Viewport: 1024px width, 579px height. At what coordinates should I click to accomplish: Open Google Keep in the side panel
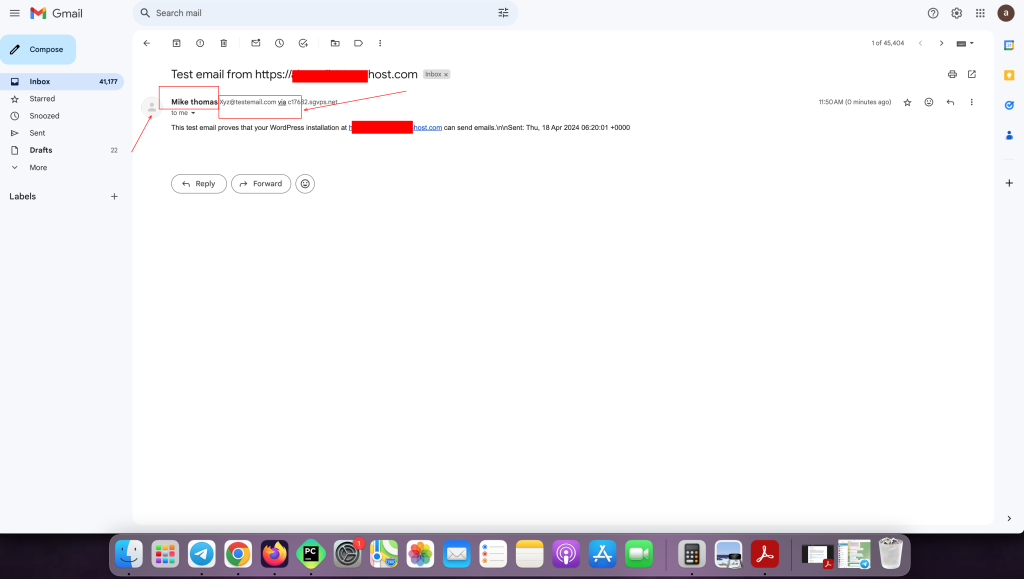(x=1009, y=75)
